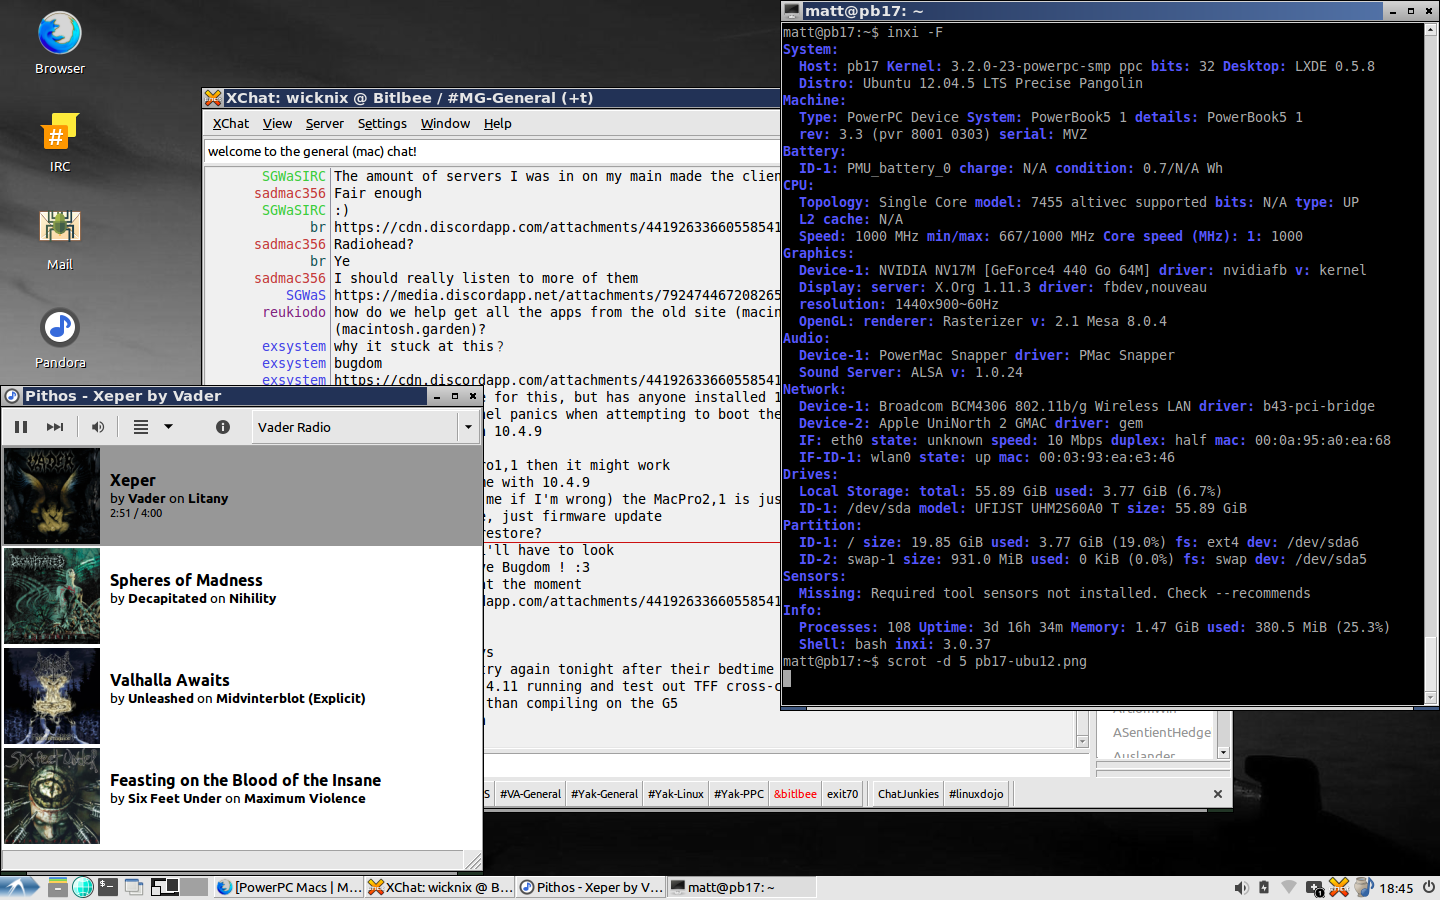Pause playback in Pithos
1440x900 pixels.
point(21,427)
